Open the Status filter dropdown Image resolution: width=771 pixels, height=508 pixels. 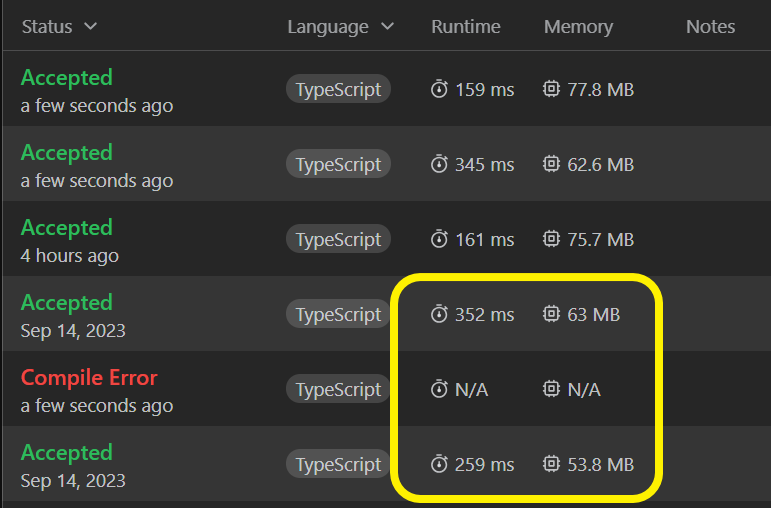[x=59, y=27]
